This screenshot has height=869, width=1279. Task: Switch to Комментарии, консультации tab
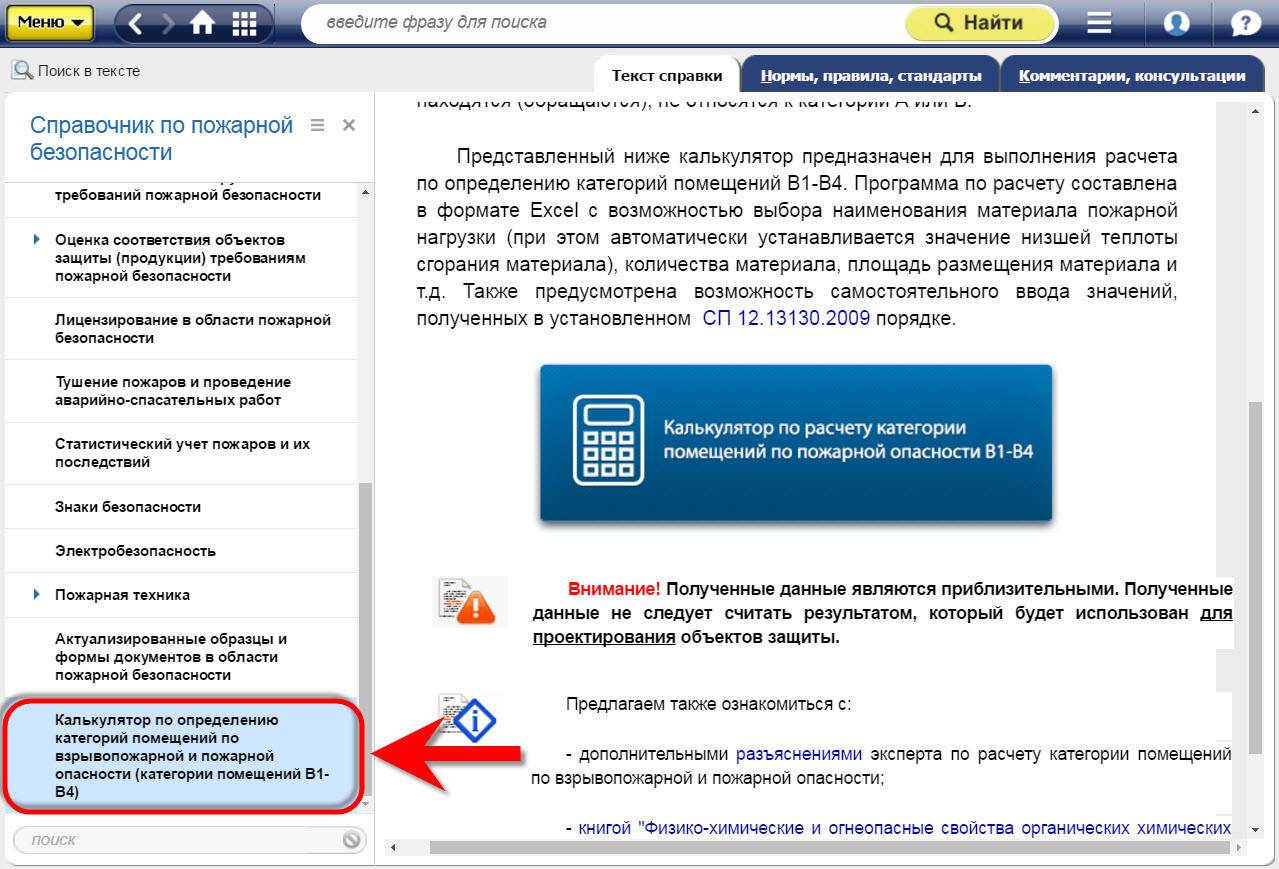tap(1131, 76)
